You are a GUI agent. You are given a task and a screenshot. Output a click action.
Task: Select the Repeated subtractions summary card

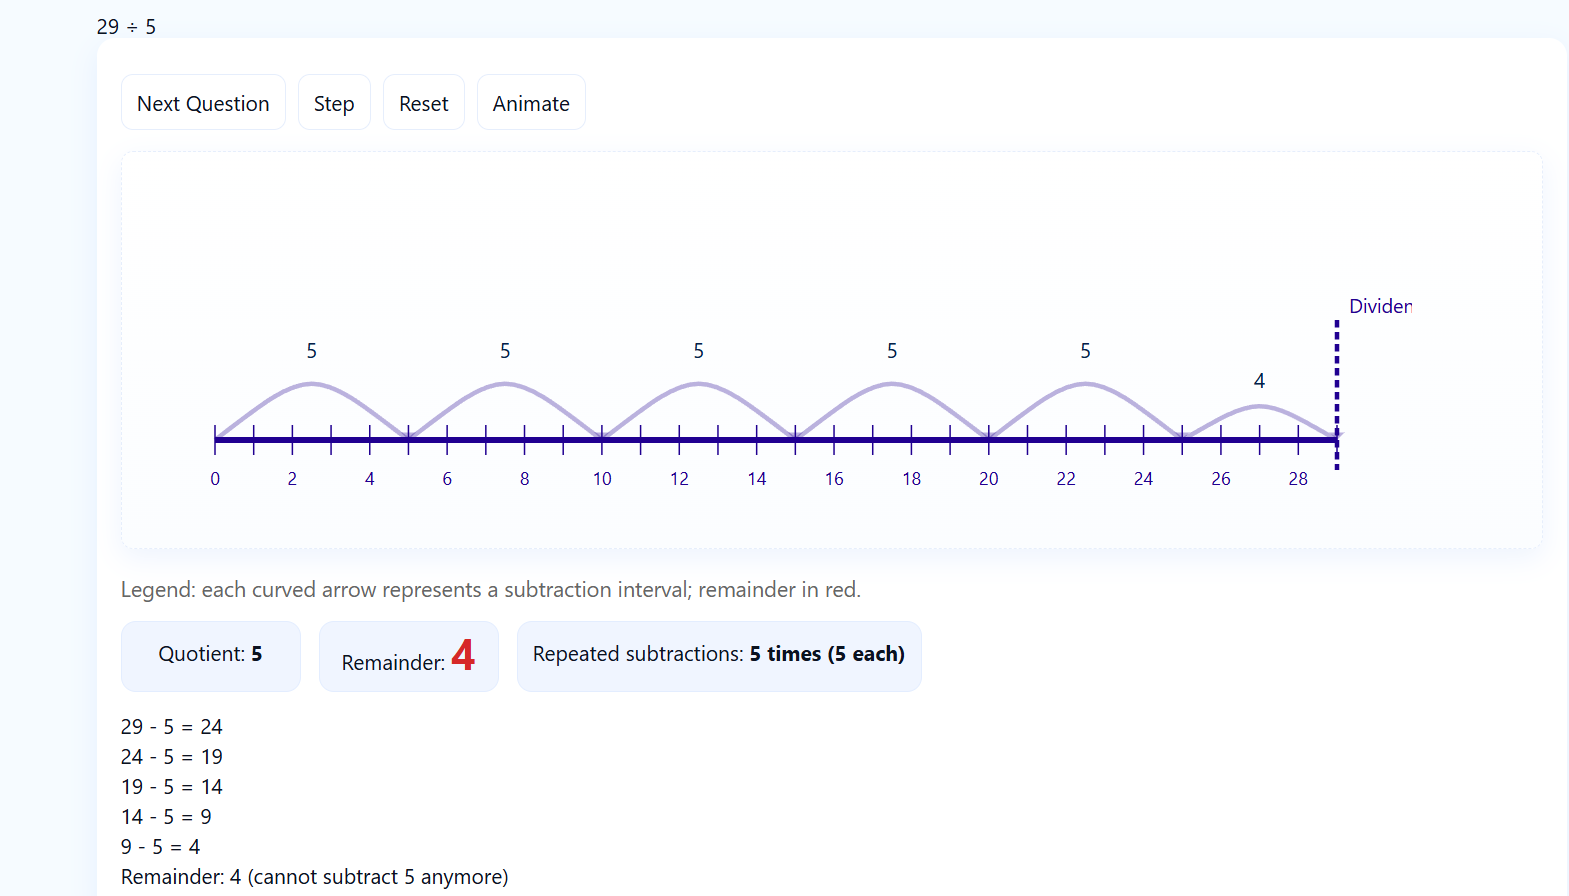point(718,655)
